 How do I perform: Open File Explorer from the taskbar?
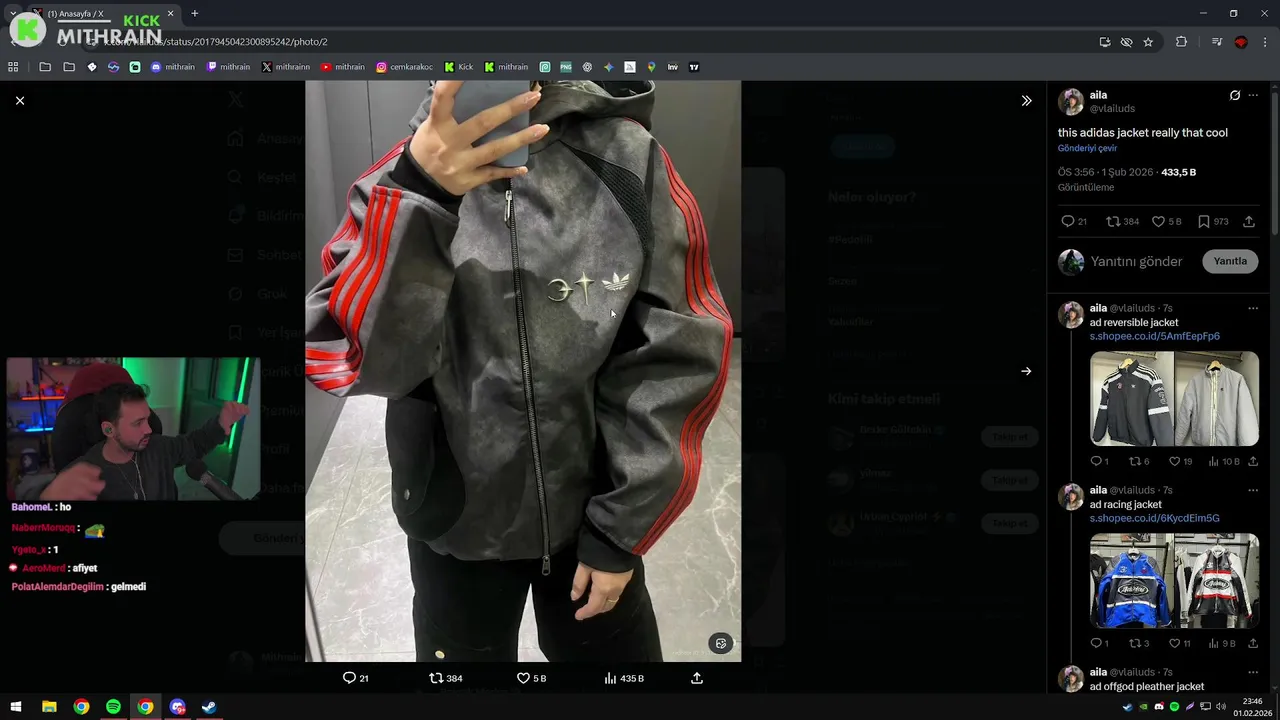tap(49, 707)
